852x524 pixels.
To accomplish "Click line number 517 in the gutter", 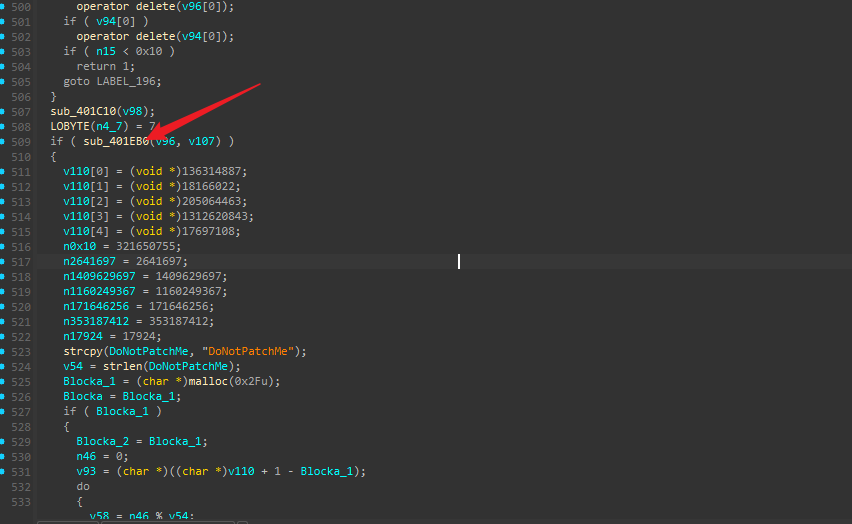I will point(21,261).
